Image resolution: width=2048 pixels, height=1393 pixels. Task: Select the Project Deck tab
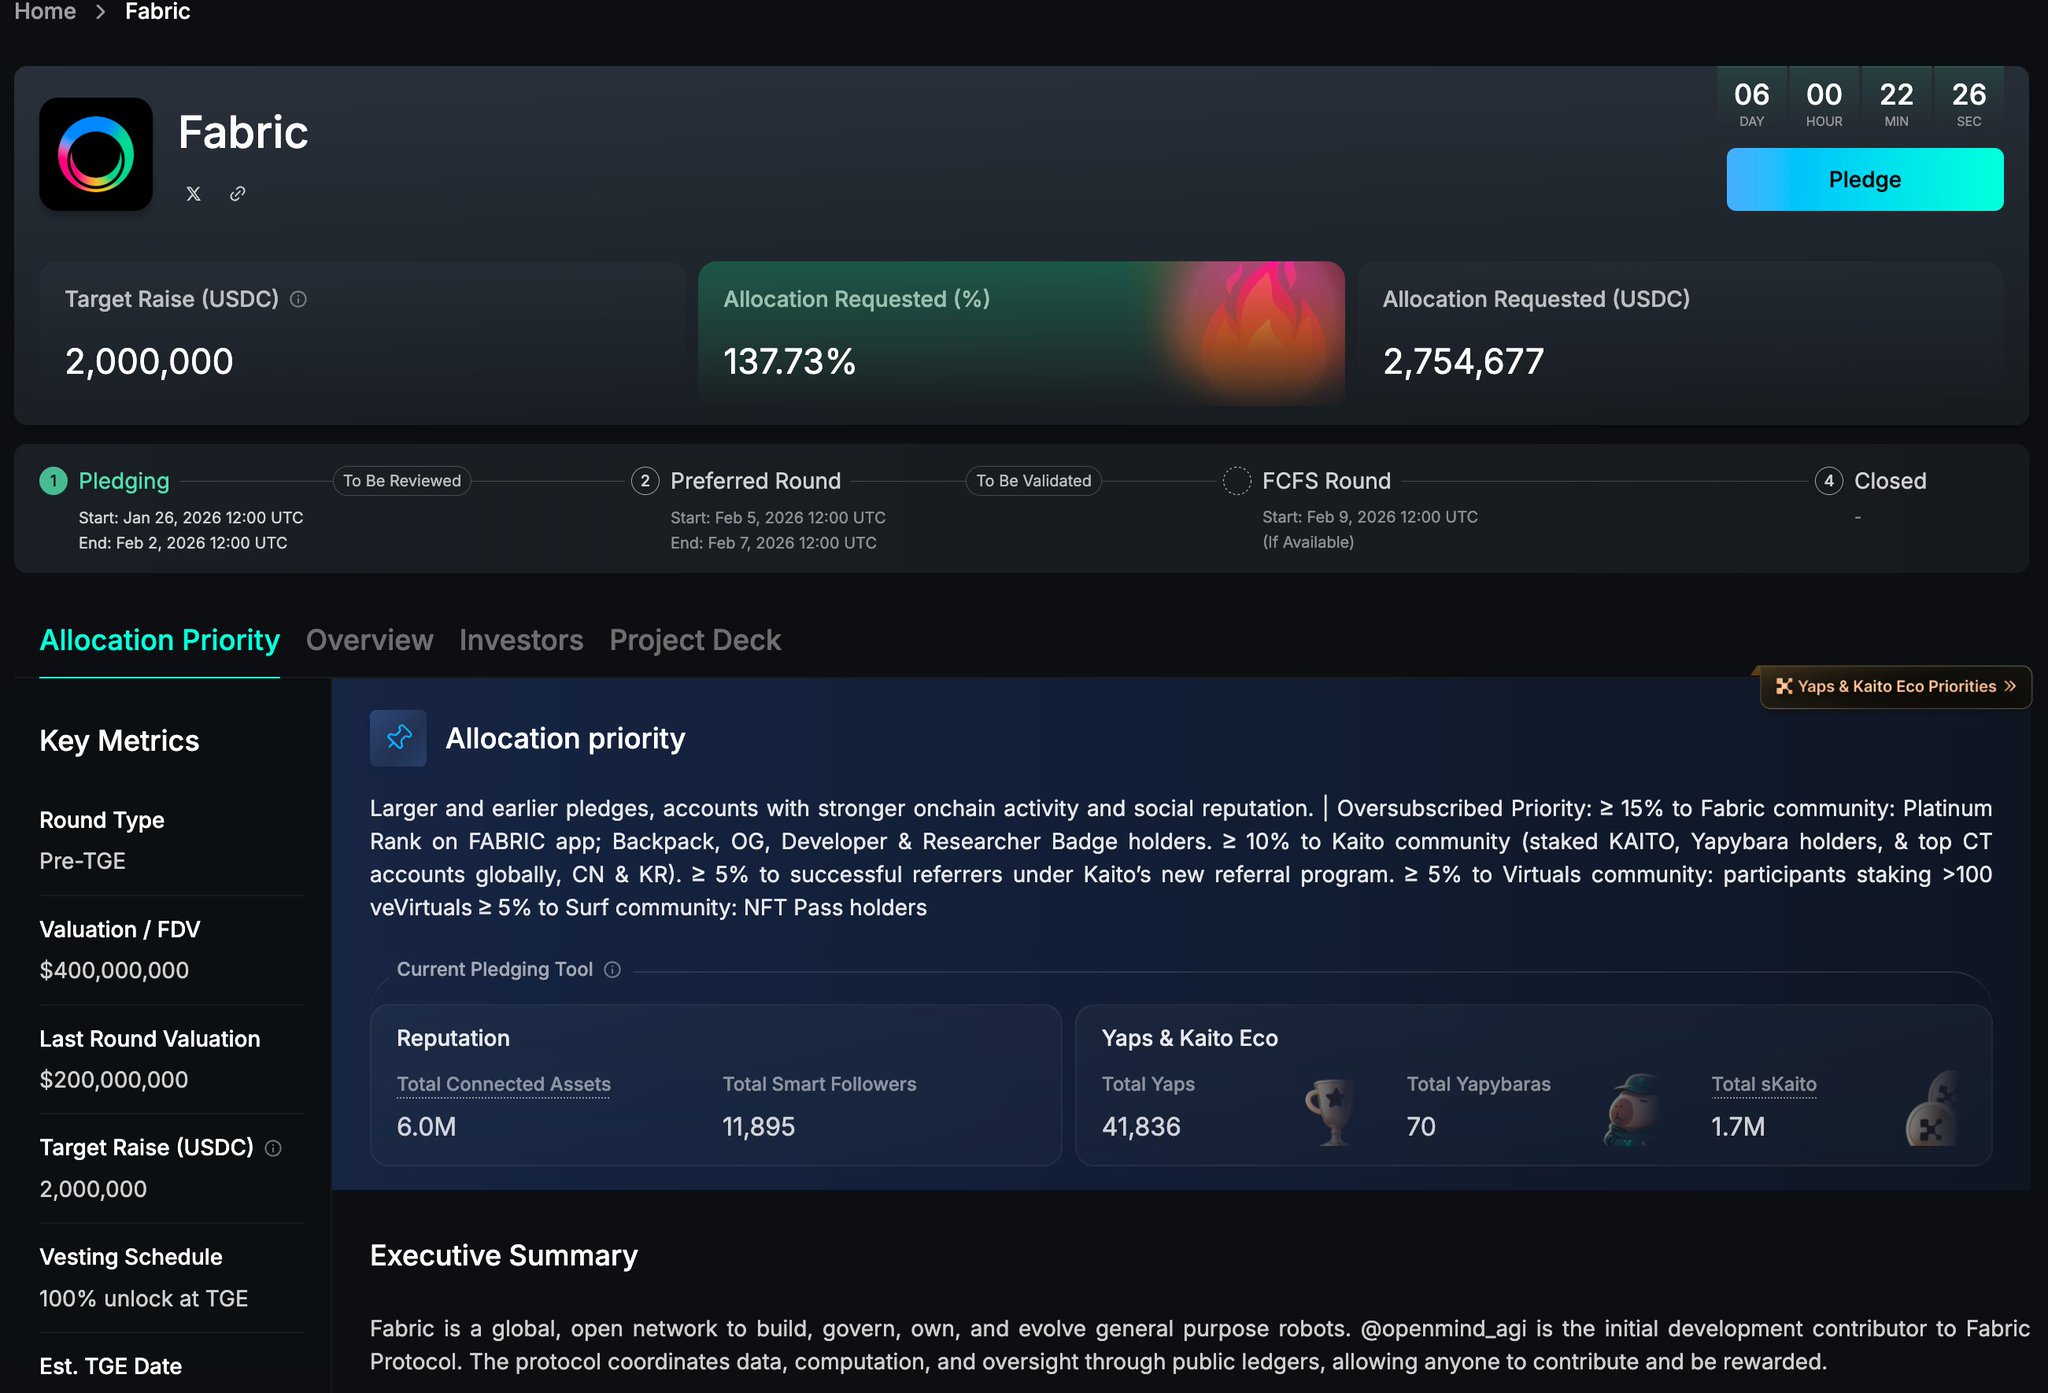(695, 640)
